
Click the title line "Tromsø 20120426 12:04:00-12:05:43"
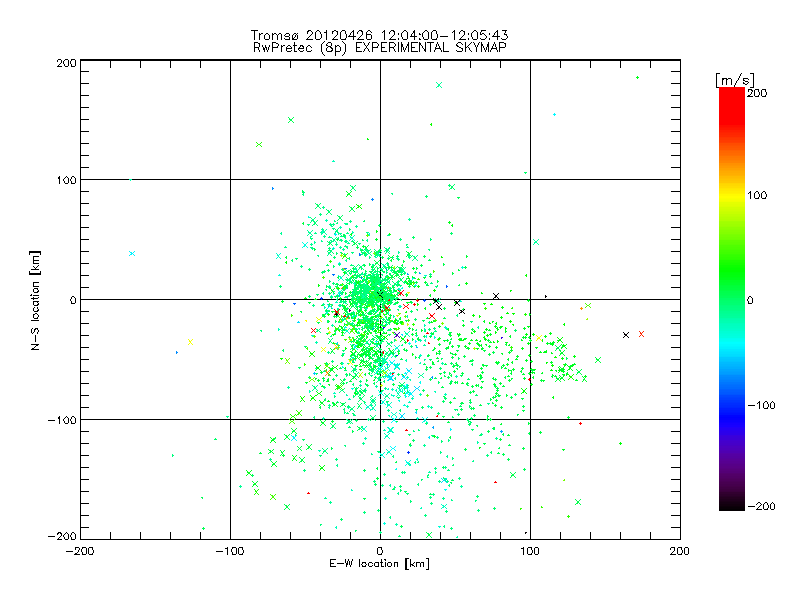tap(379, 35)
